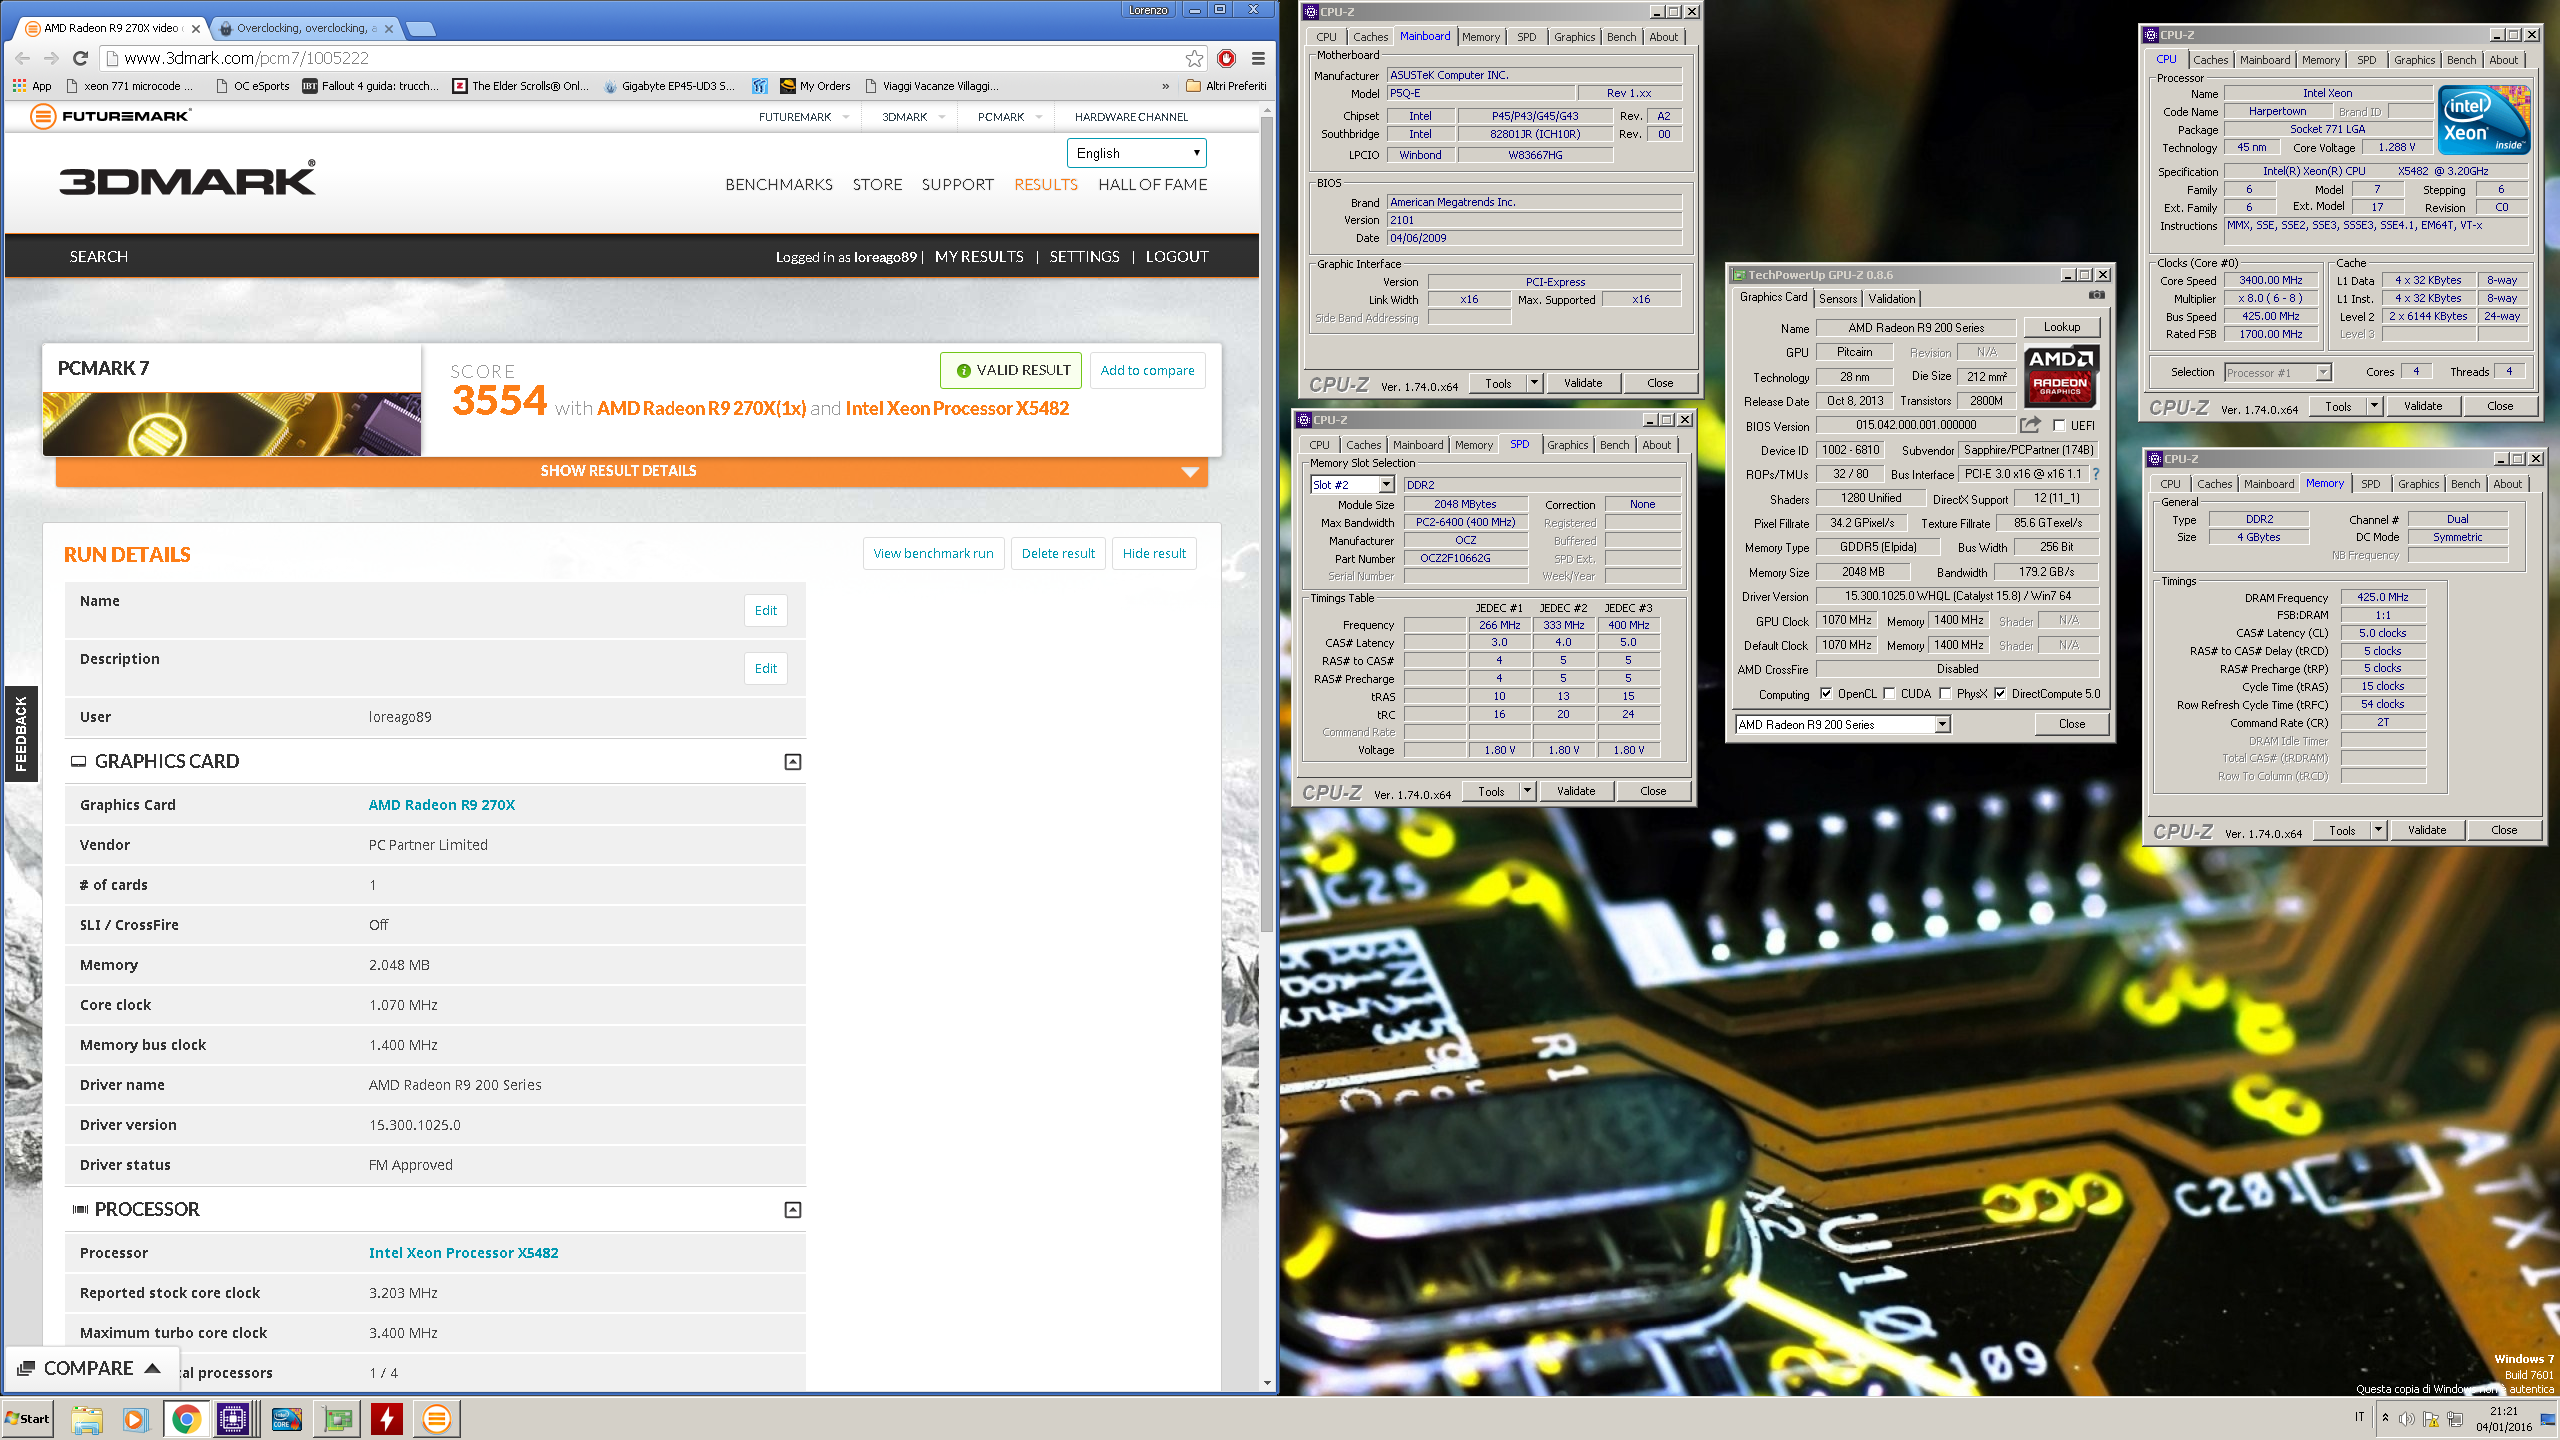Open the English language dropdown

(1137, 153)
